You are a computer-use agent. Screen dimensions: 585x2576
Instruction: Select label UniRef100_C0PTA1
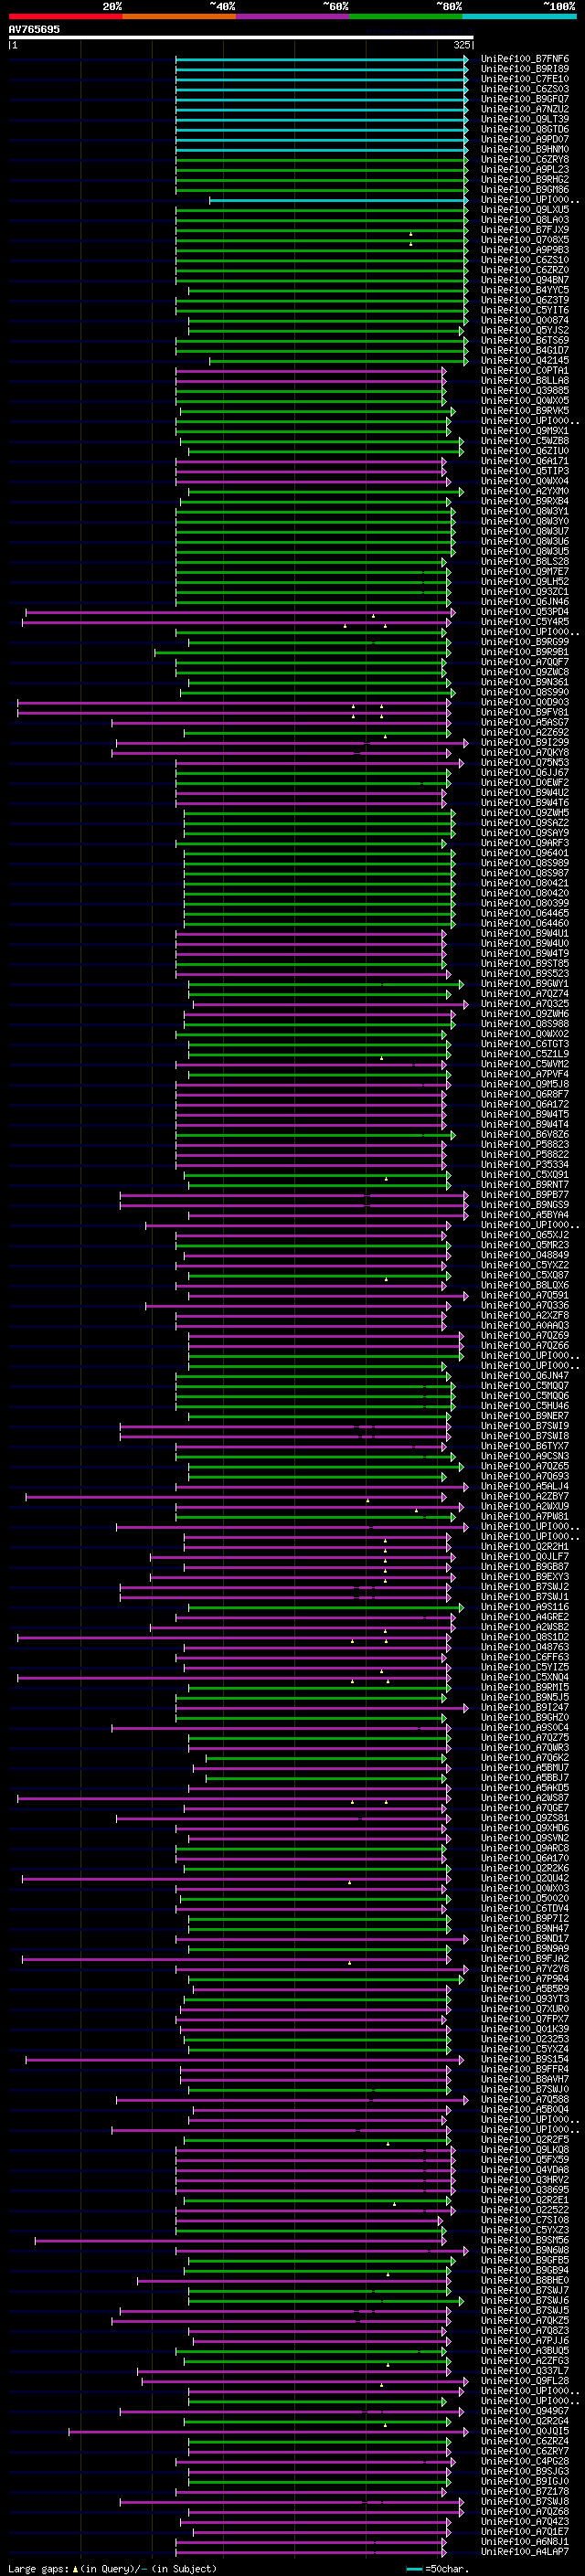(x=525, y=370)
